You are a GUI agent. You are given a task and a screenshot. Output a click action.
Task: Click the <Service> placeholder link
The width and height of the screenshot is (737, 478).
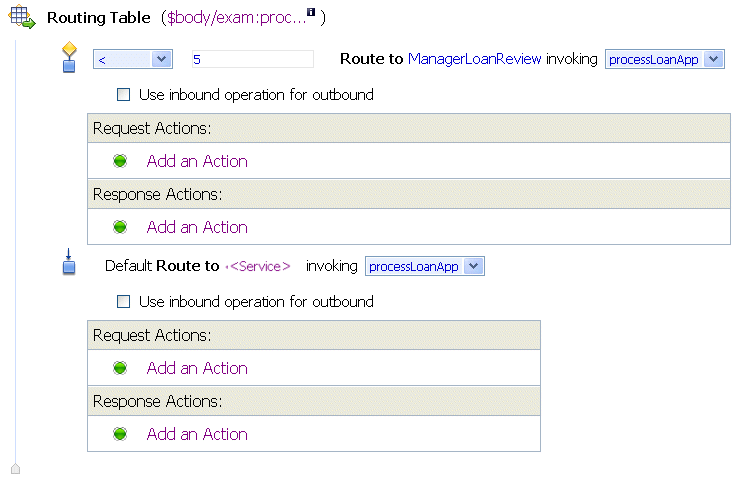click(259, 266)
